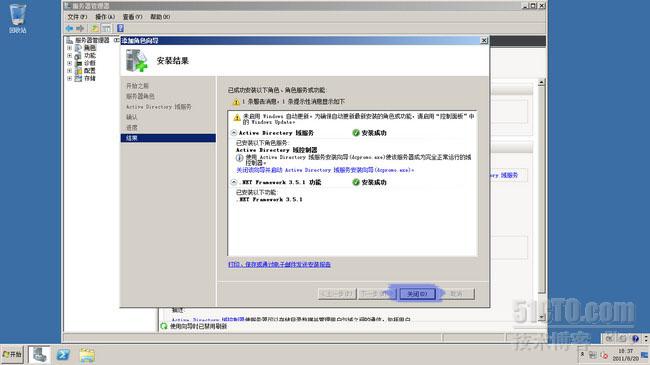The height and width of the screenshot is (365, 650).
Task: Click the green refresh icon in Server Manager footer
Action: pos(164,326)
